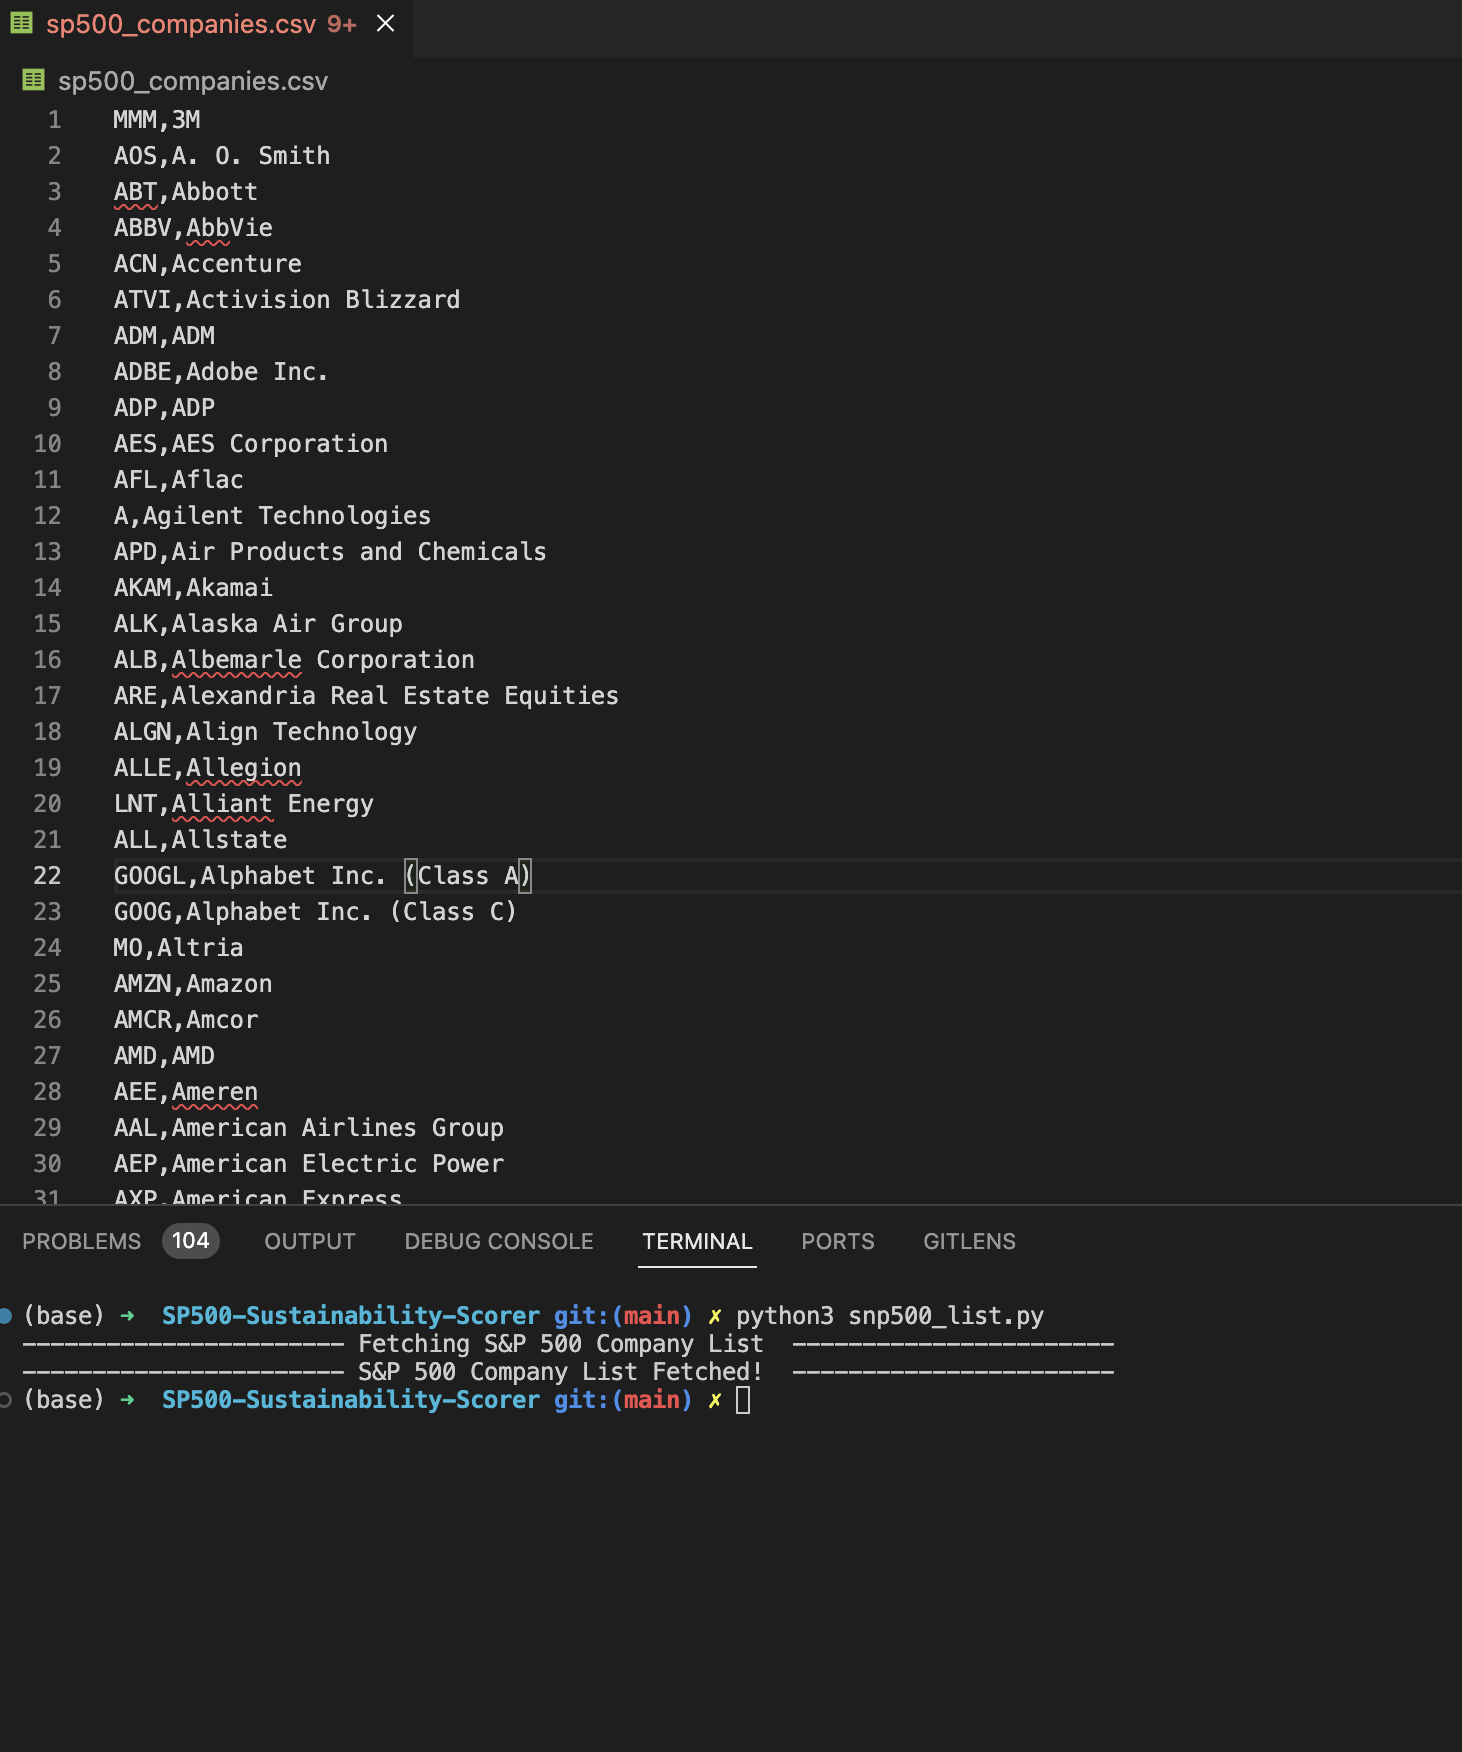This screenshot has width=1462, height=1752.
Task: Click the 104 problems count badge
Action: (190, 1241)
